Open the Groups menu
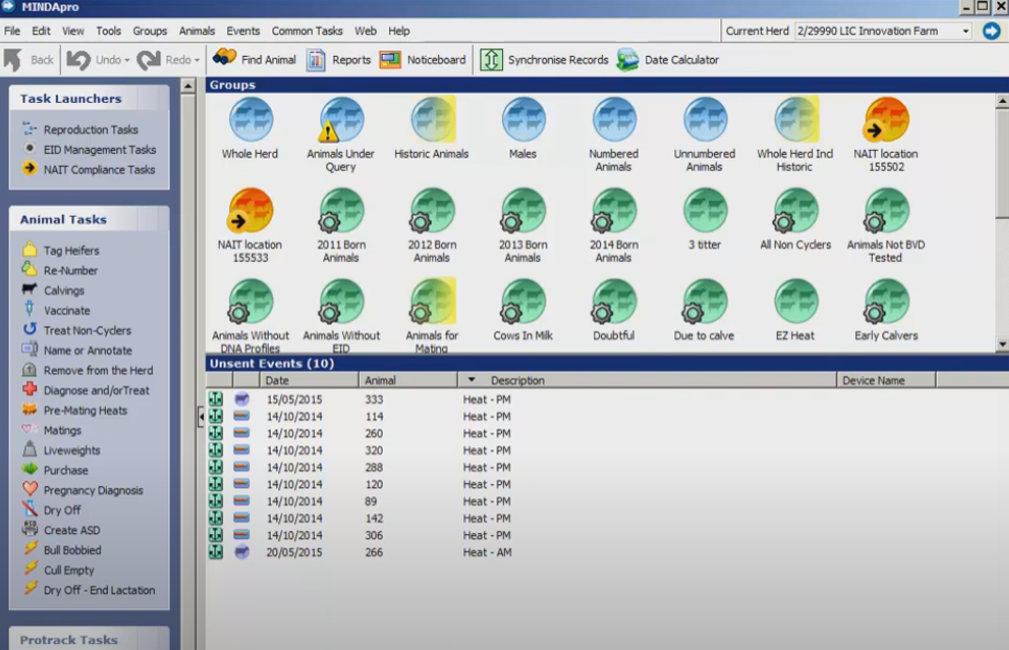This screenshot has width=1009, height=650. point(150,31)
